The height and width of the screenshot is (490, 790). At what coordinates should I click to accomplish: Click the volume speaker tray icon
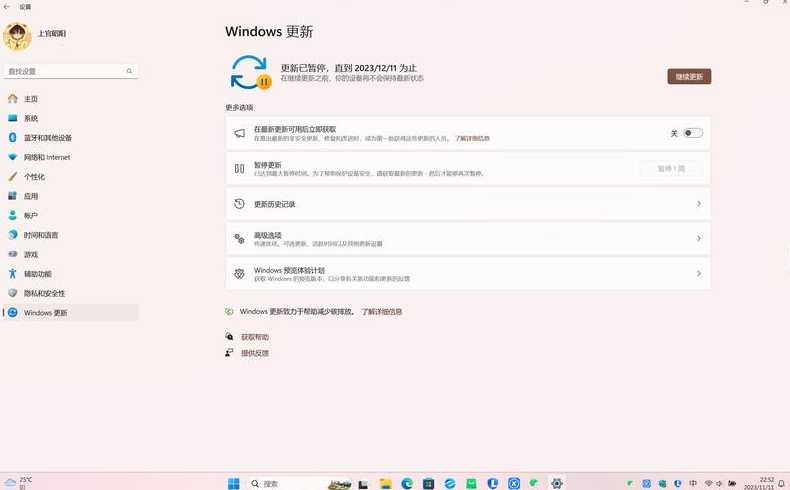click(x=719, y=483)
